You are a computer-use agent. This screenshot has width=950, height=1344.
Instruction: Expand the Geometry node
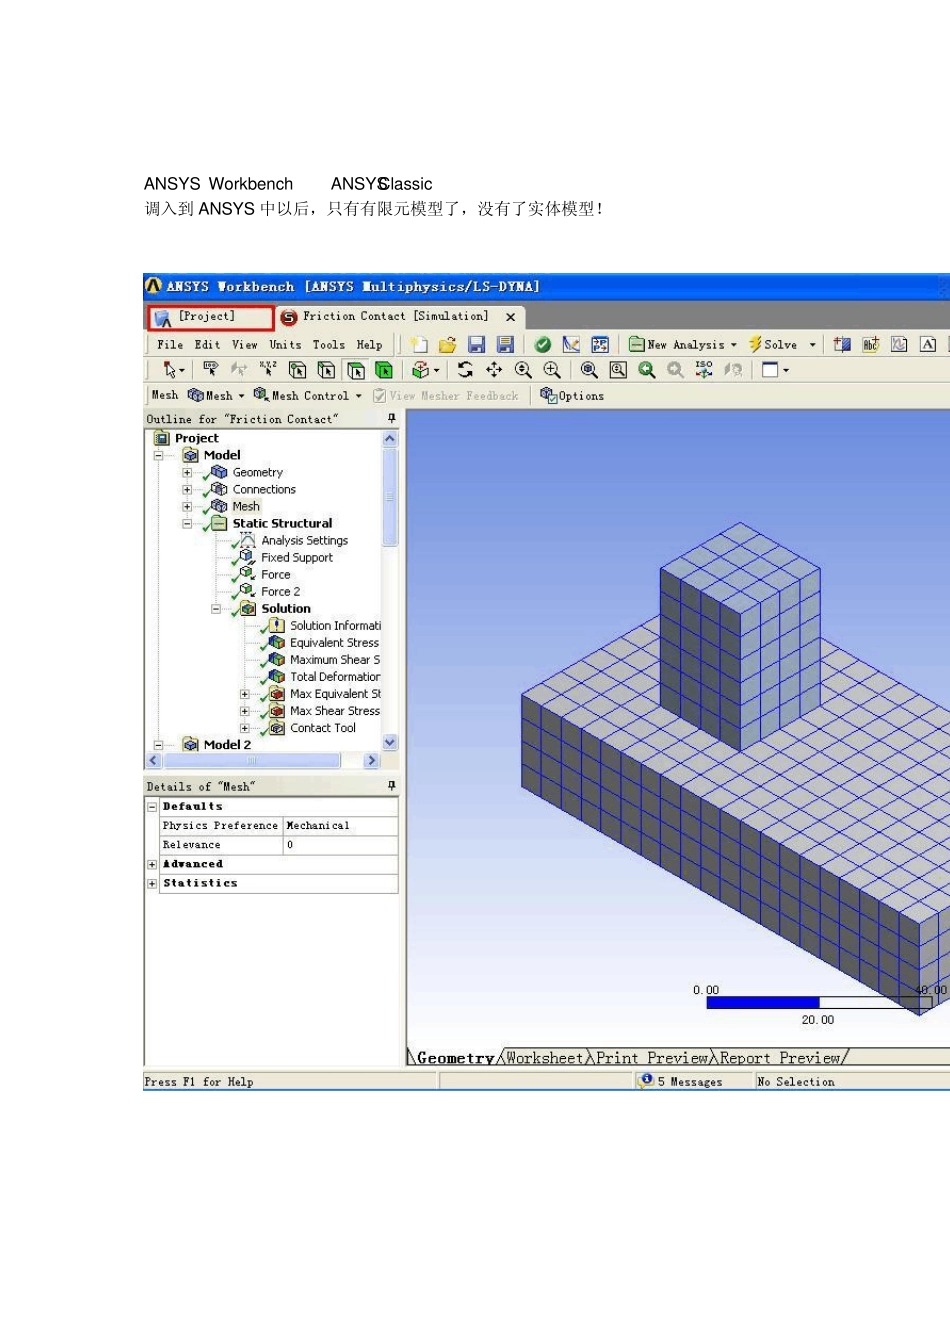tap(187, 473)
